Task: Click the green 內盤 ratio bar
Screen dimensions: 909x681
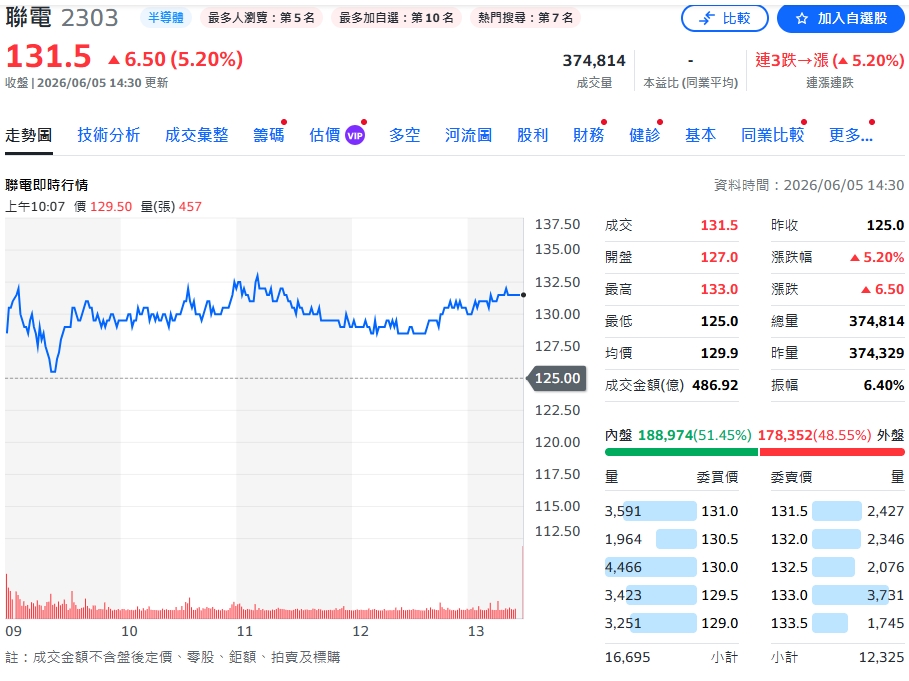Action: 681,452
